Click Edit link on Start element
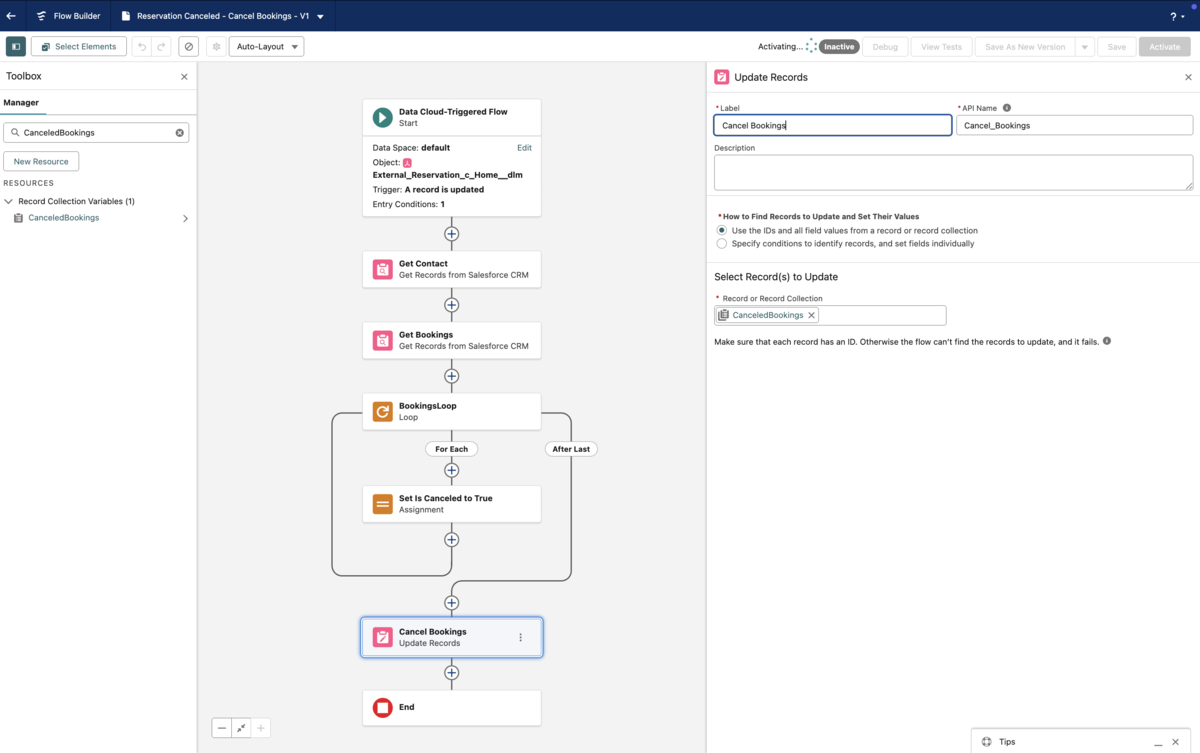 [524, 148]
